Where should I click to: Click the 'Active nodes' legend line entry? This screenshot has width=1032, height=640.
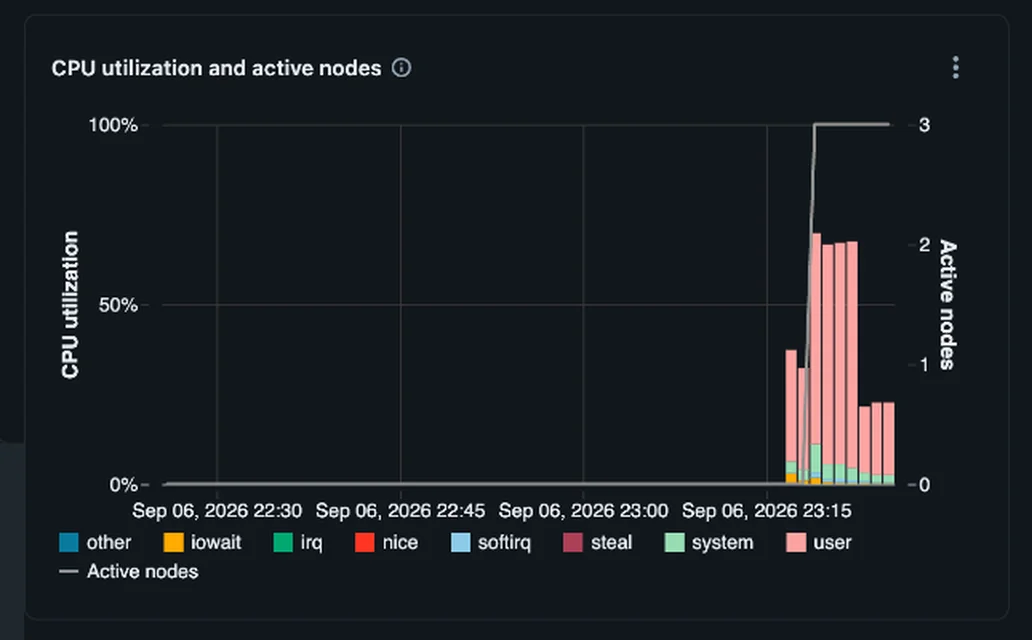[129, 571]
